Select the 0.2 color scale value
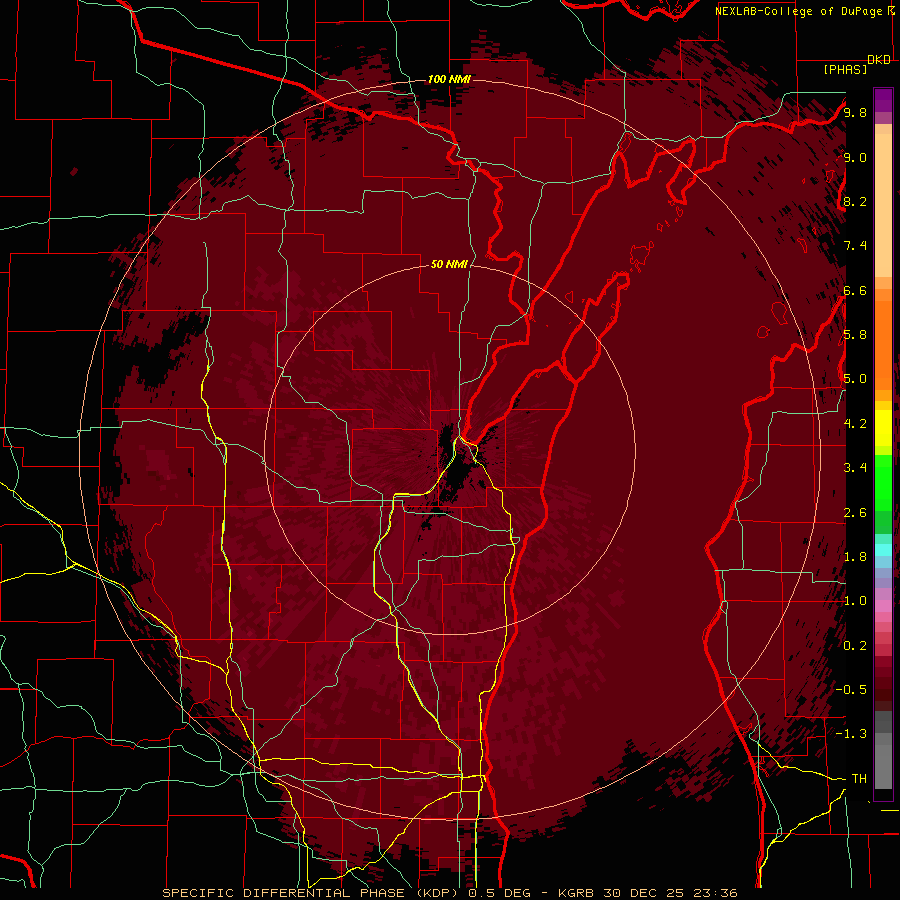The width and height of the screenshot is (900, 900). coord(855,646)
